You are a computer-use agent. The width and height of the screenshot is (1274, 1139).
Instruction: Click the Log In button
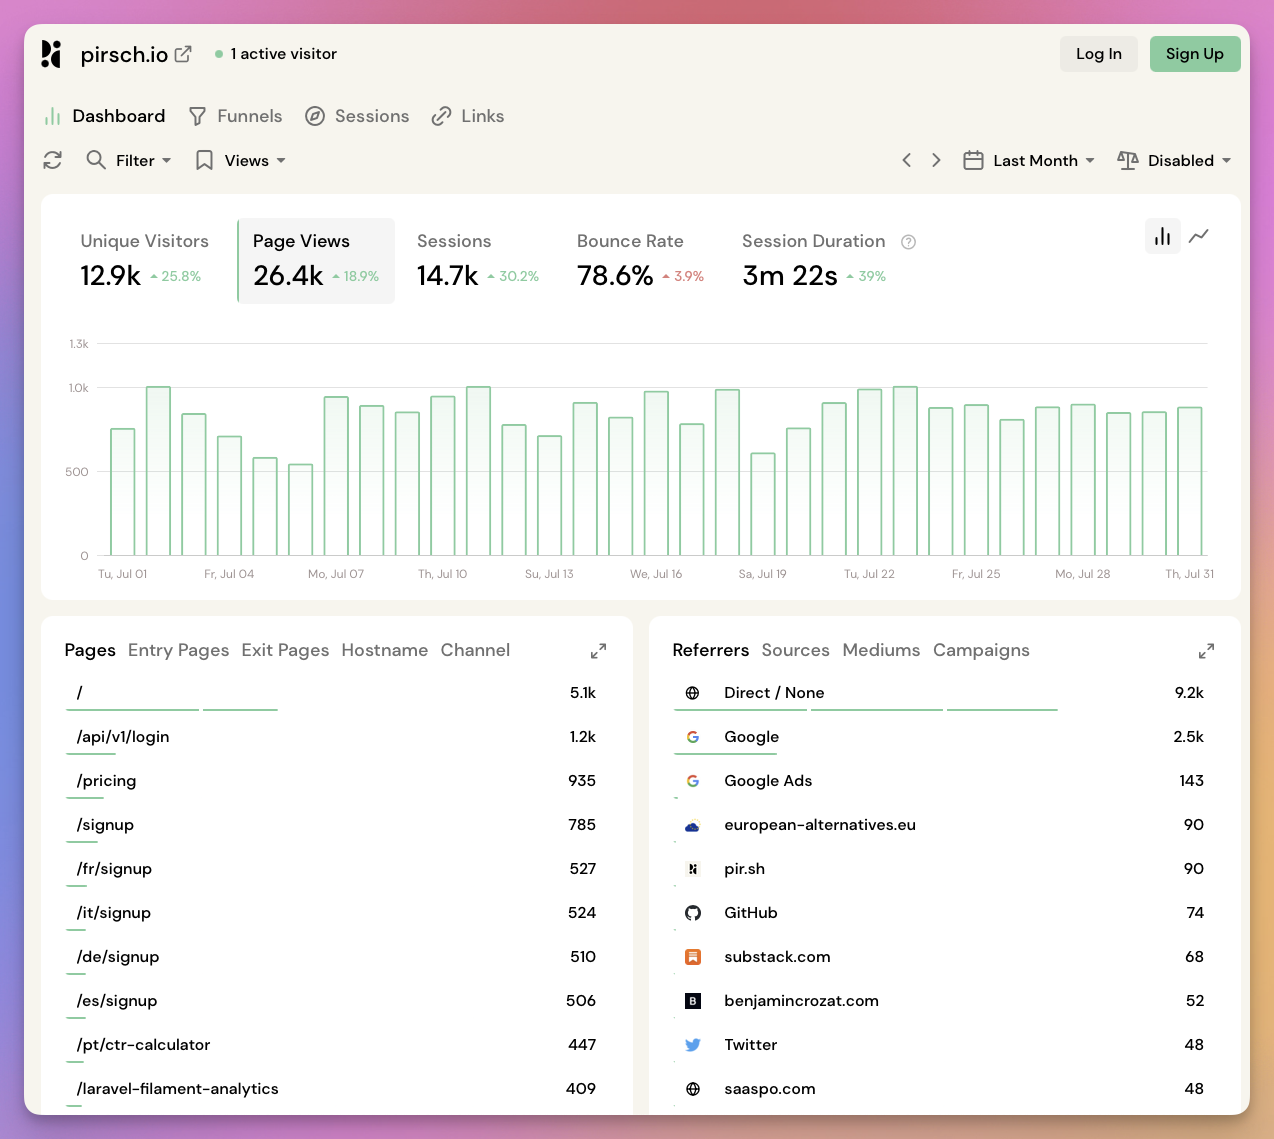click(x=1098, y=54)
